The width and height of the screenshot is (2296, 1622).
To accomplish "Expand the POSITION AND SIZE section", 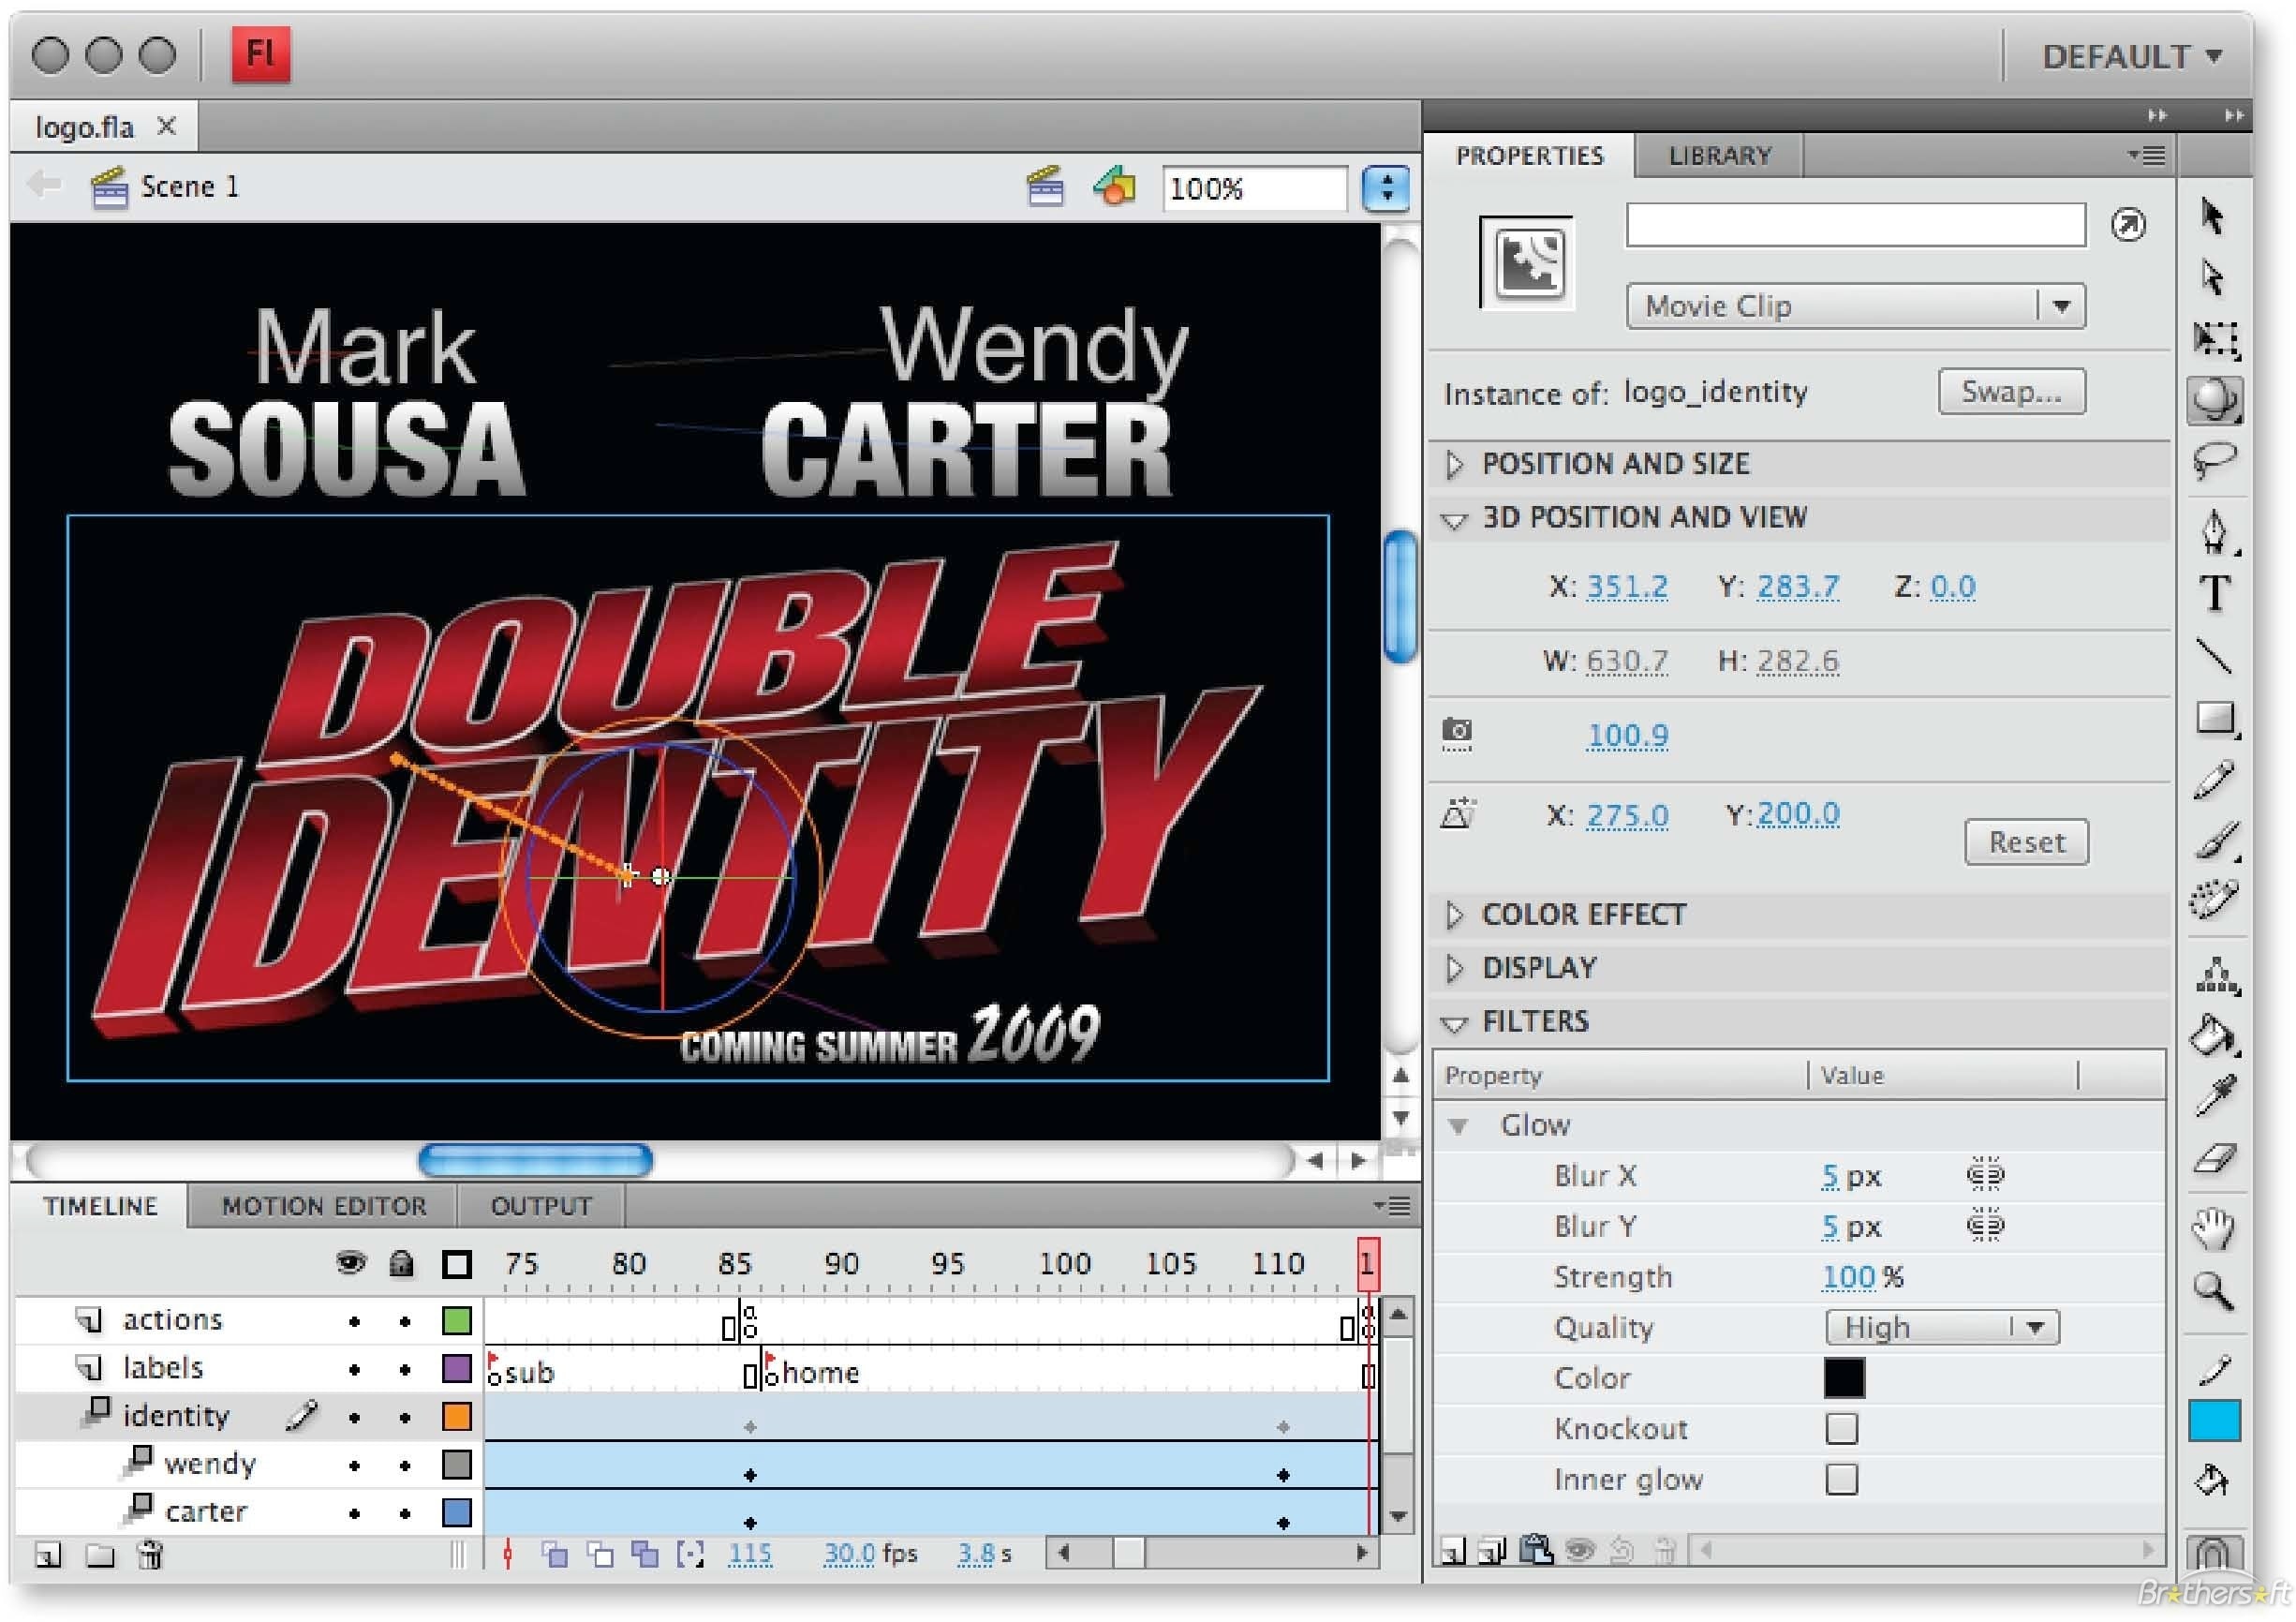I will (1468, 464).
